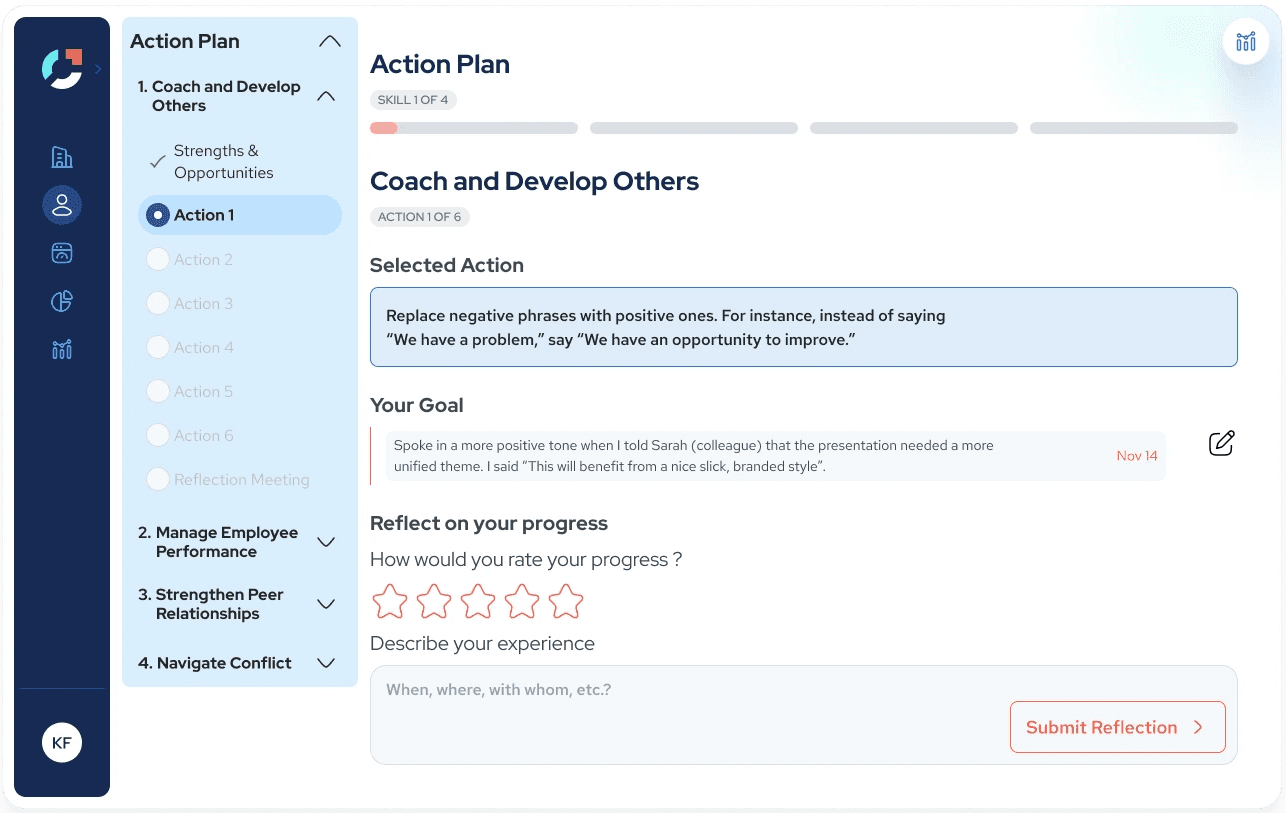Collapse the Action Plan panel header

(x=329, y=42)
